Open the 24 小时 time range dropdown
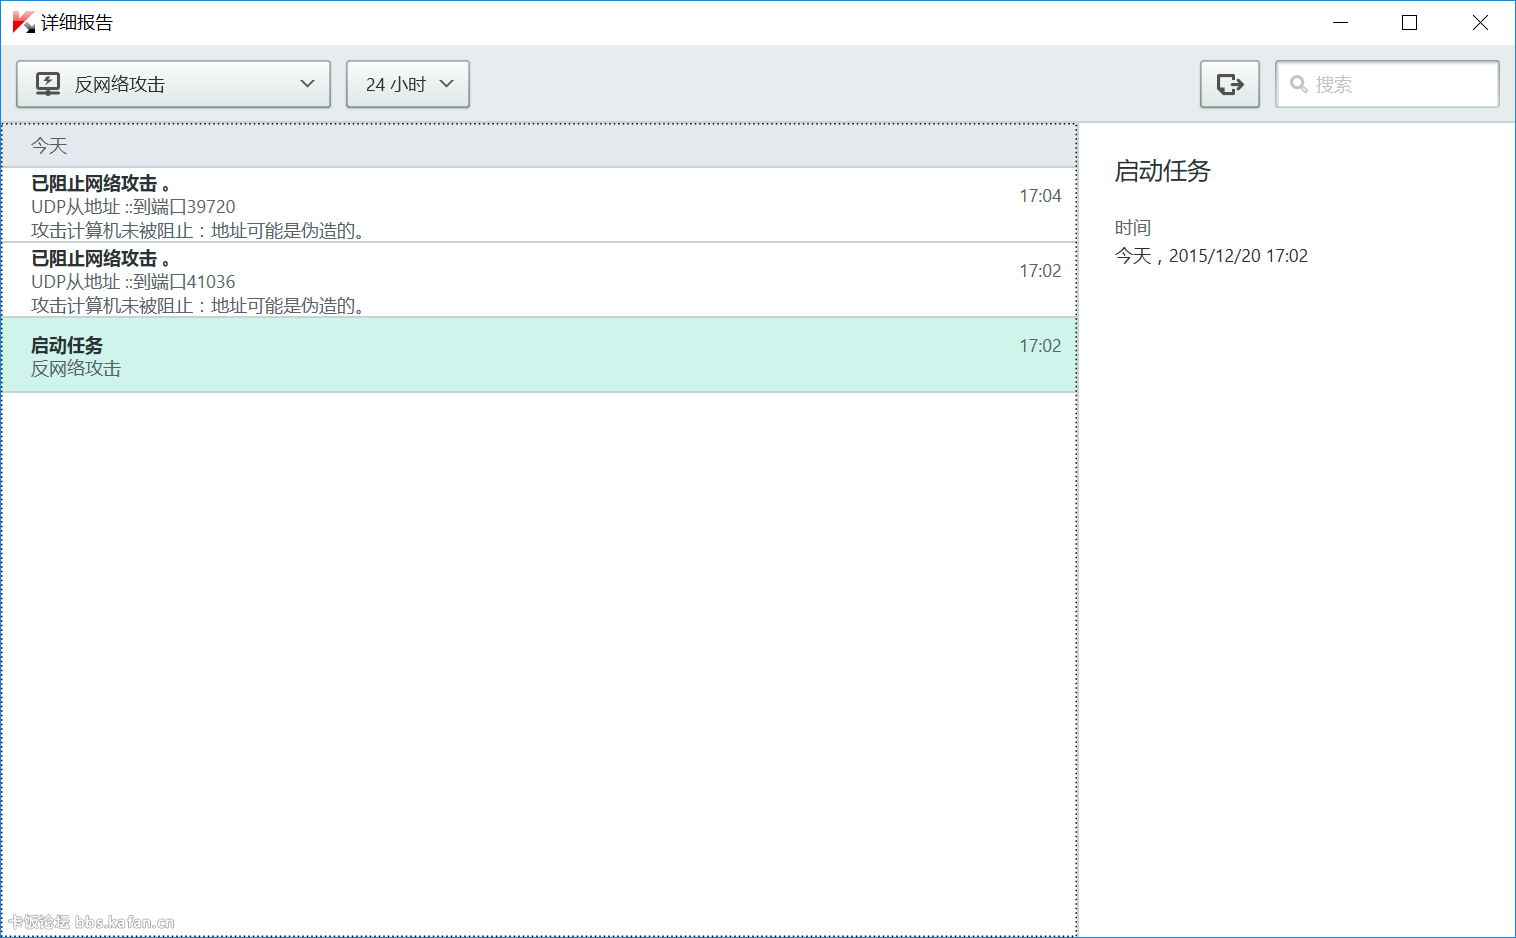 [x=407, y=84]
